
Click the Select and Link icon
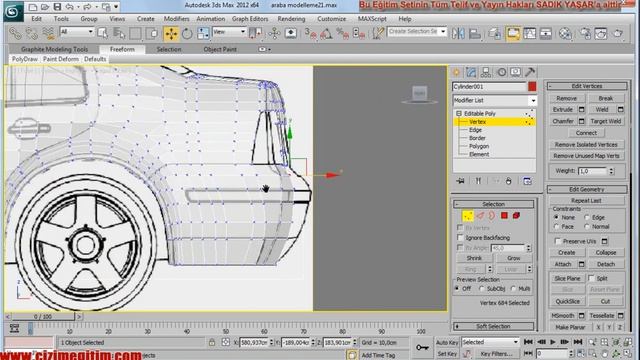point(16,33)
